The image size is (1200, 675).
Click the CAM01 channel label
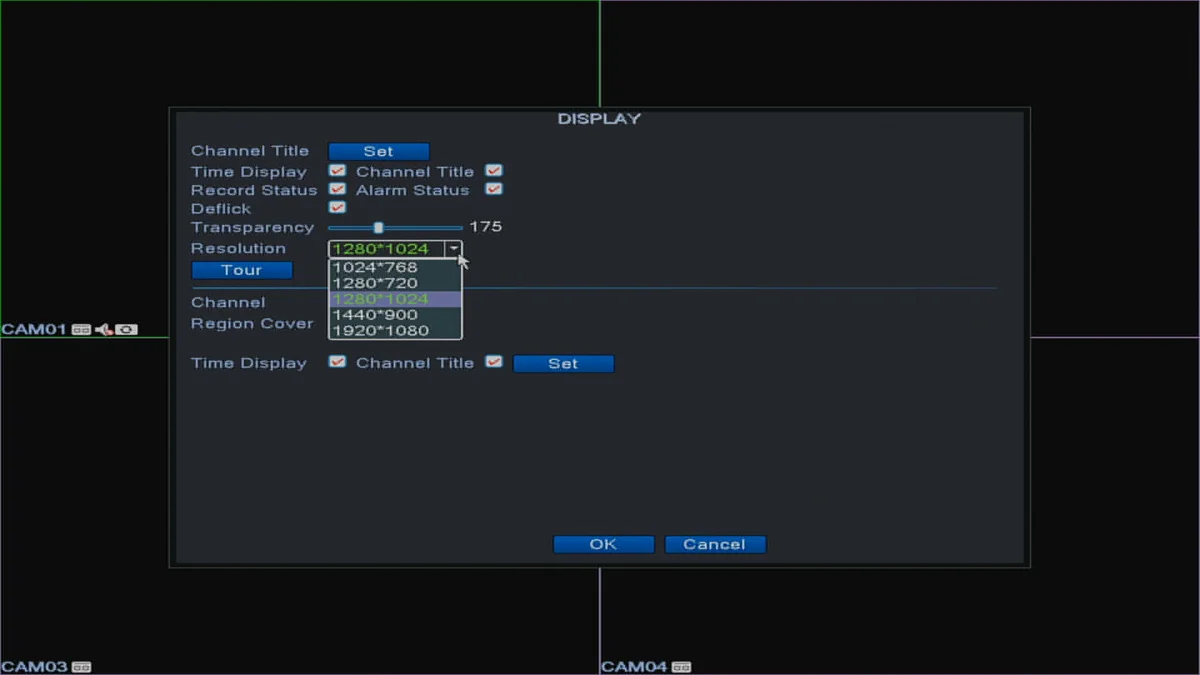34,329
